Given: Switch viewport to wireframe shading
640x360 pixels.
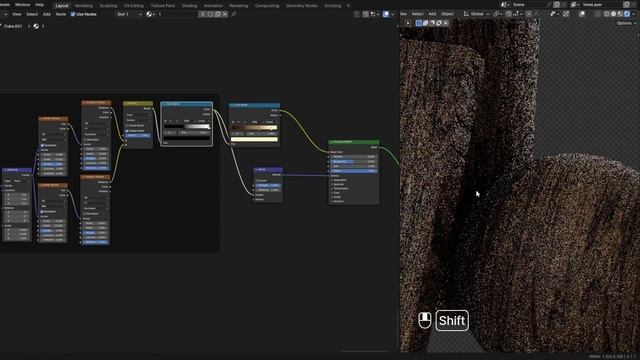Looking at the screenshot, I should 607,14.
